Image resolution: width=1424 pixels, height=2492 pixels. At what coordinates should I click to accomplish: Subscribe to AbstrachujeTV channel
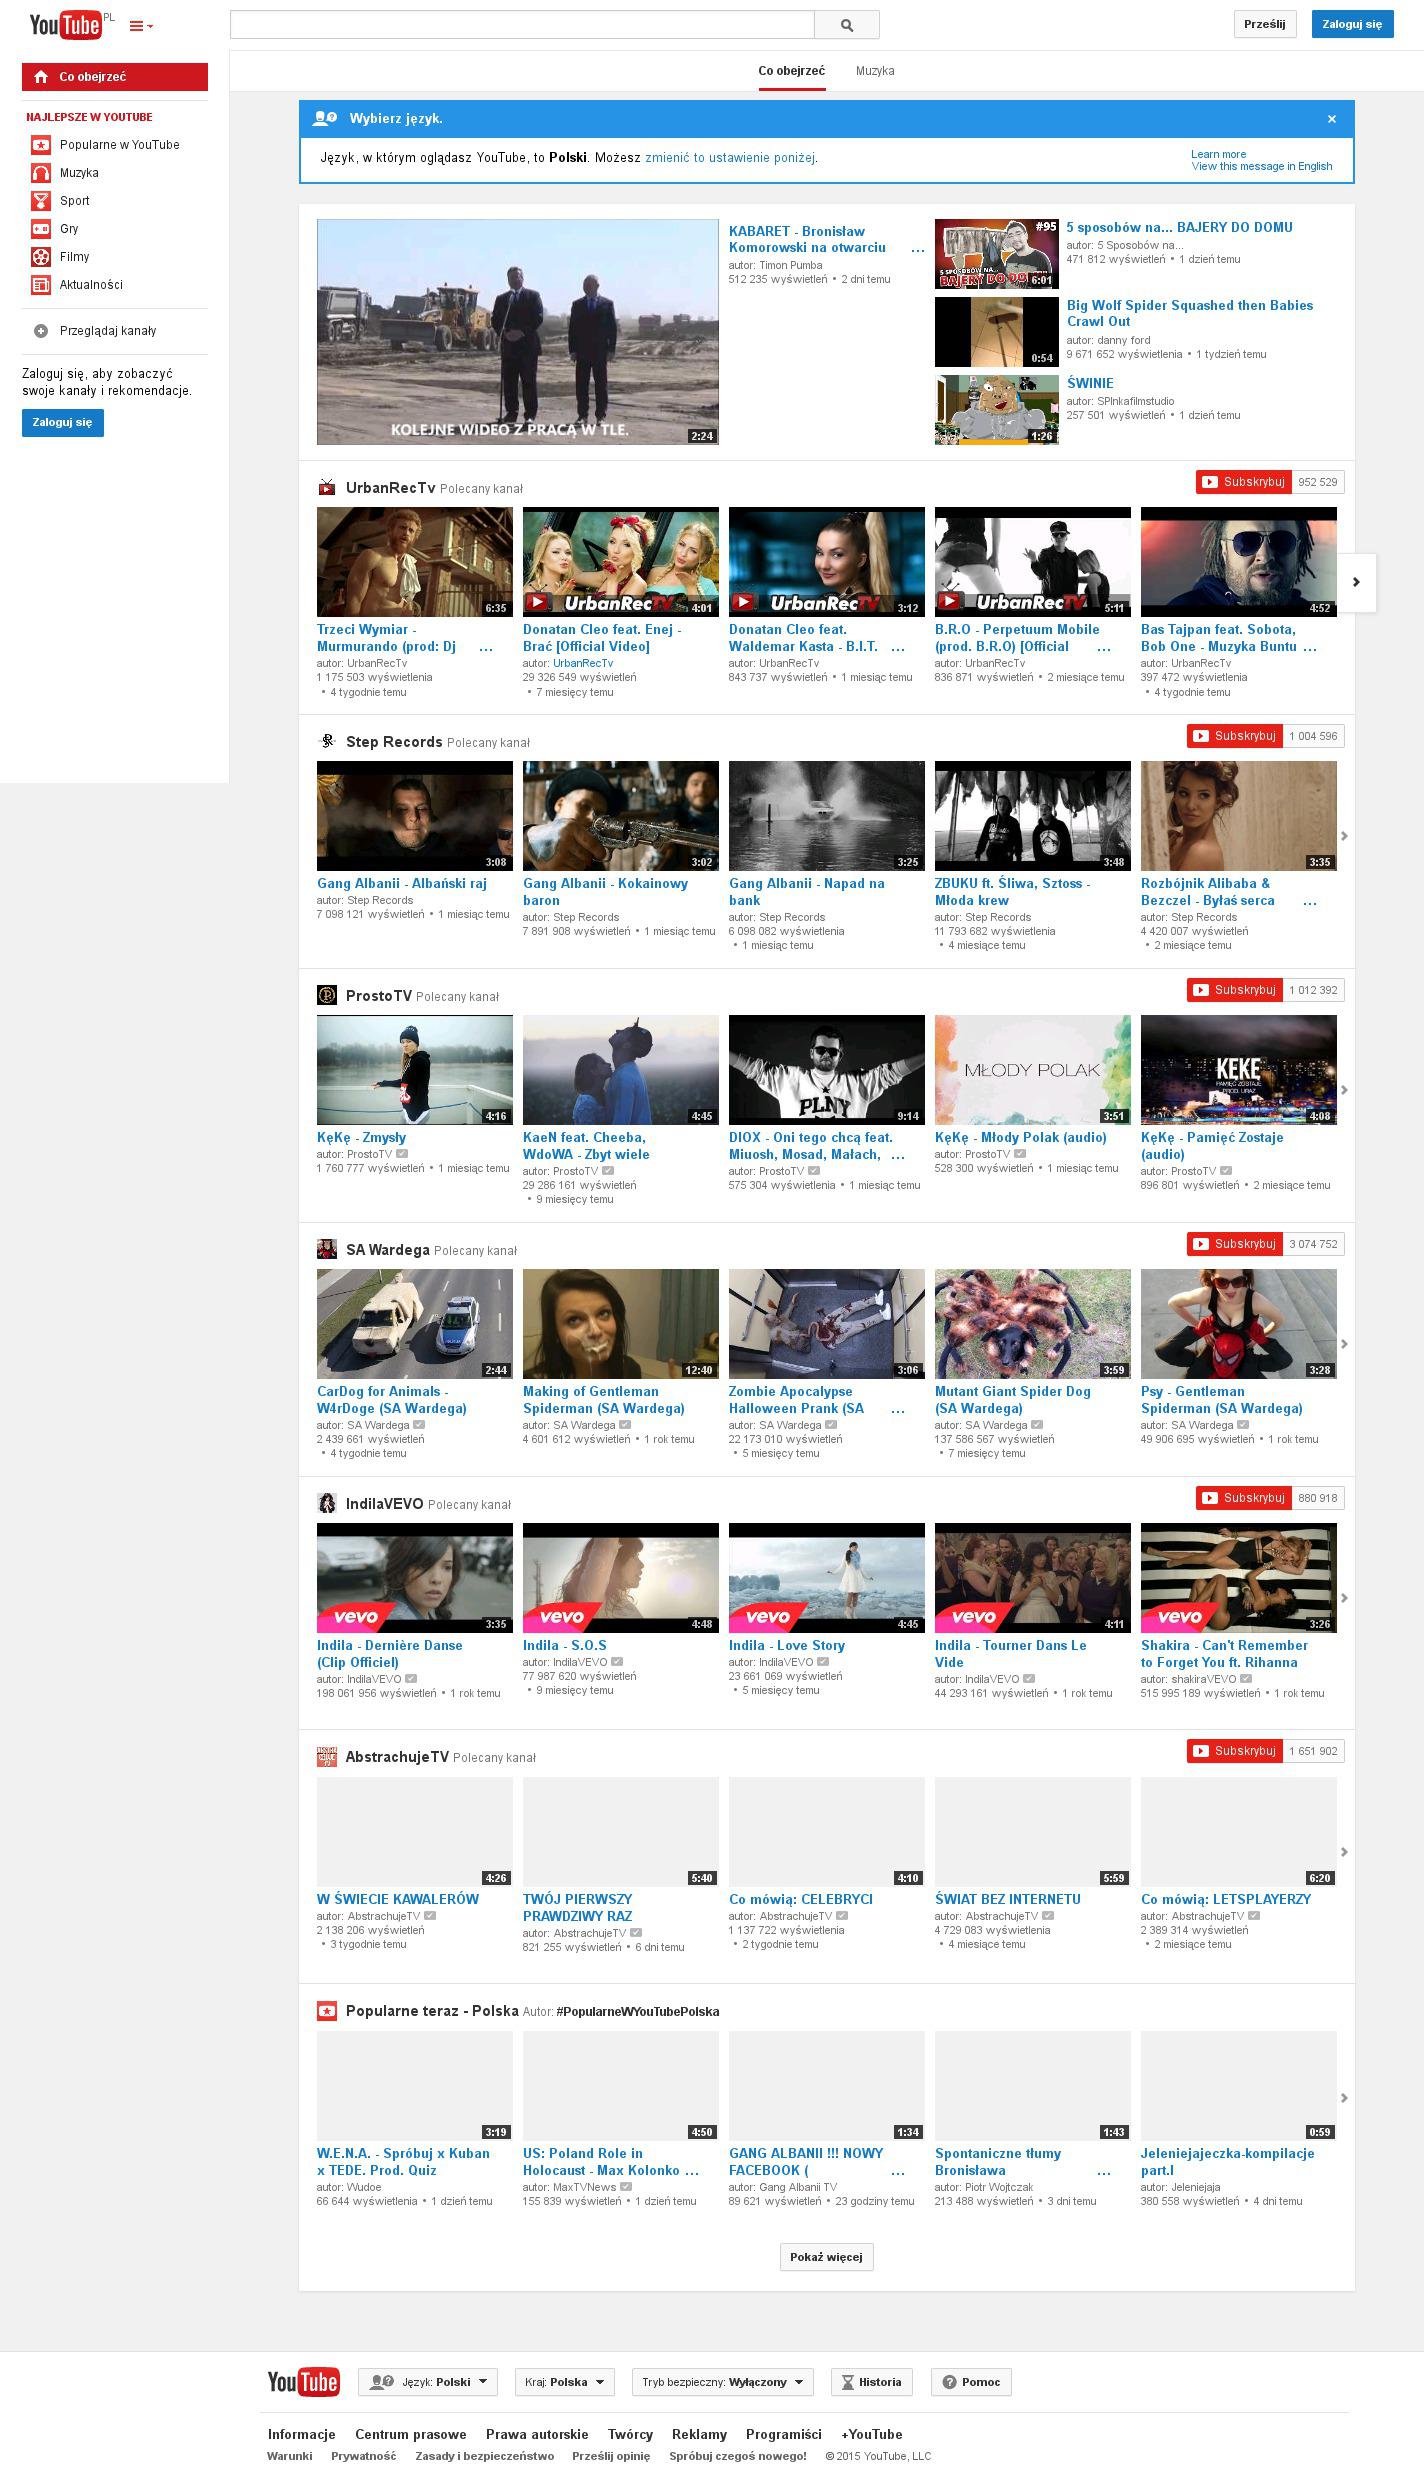pyautogui.click(x=1235, y=1751)
